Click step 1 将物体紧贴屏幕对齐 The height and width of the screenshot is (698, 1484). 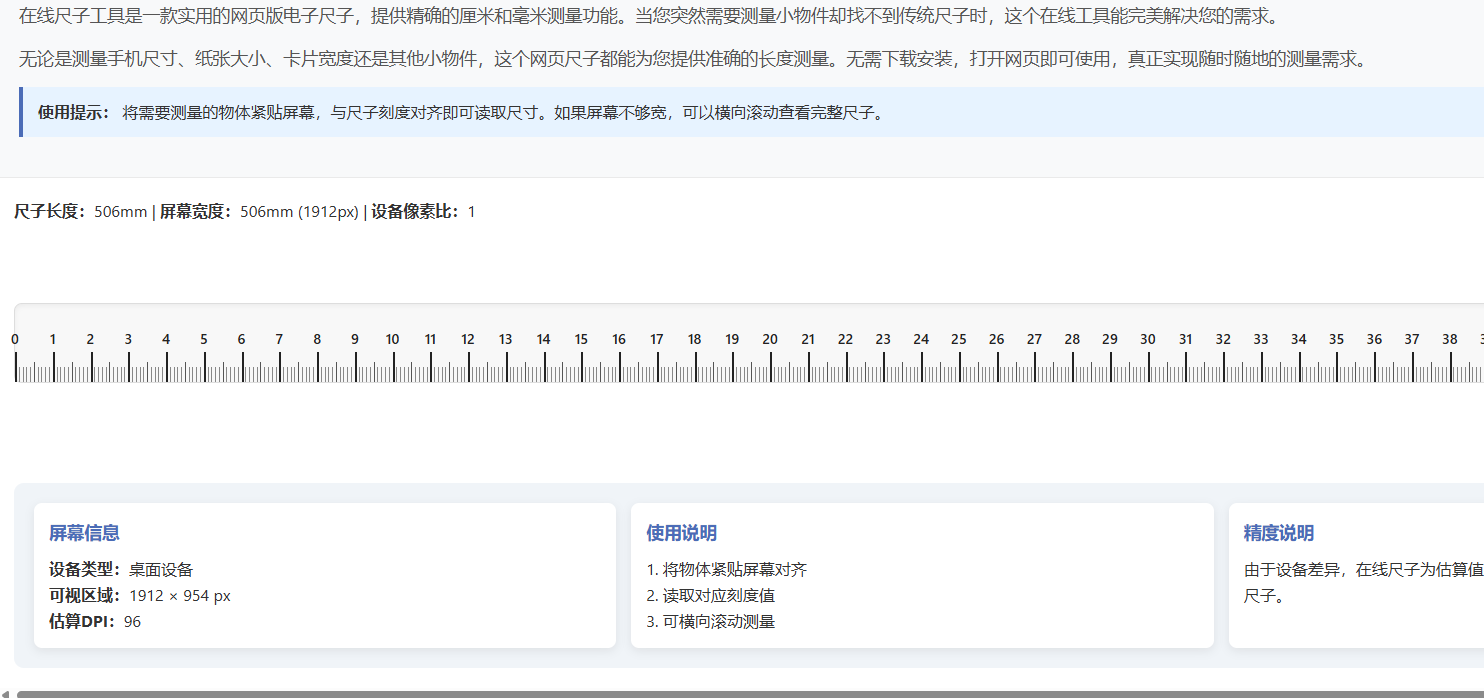[724, 569]
